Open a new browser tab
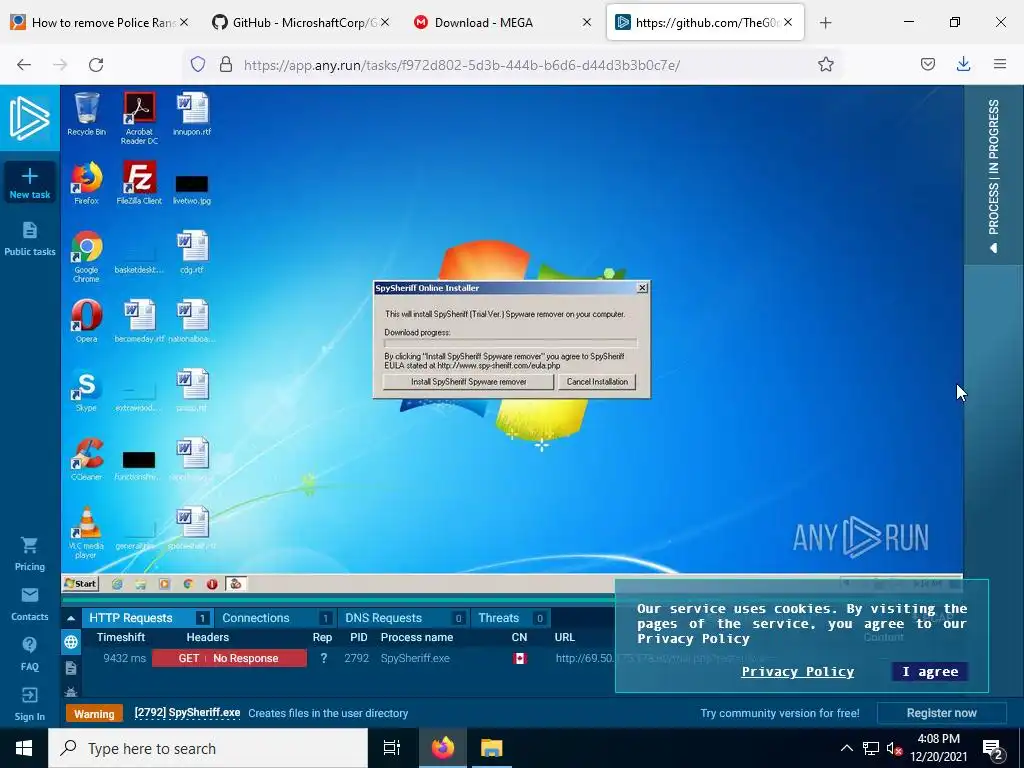1024x768 pixels. point(825,23)
